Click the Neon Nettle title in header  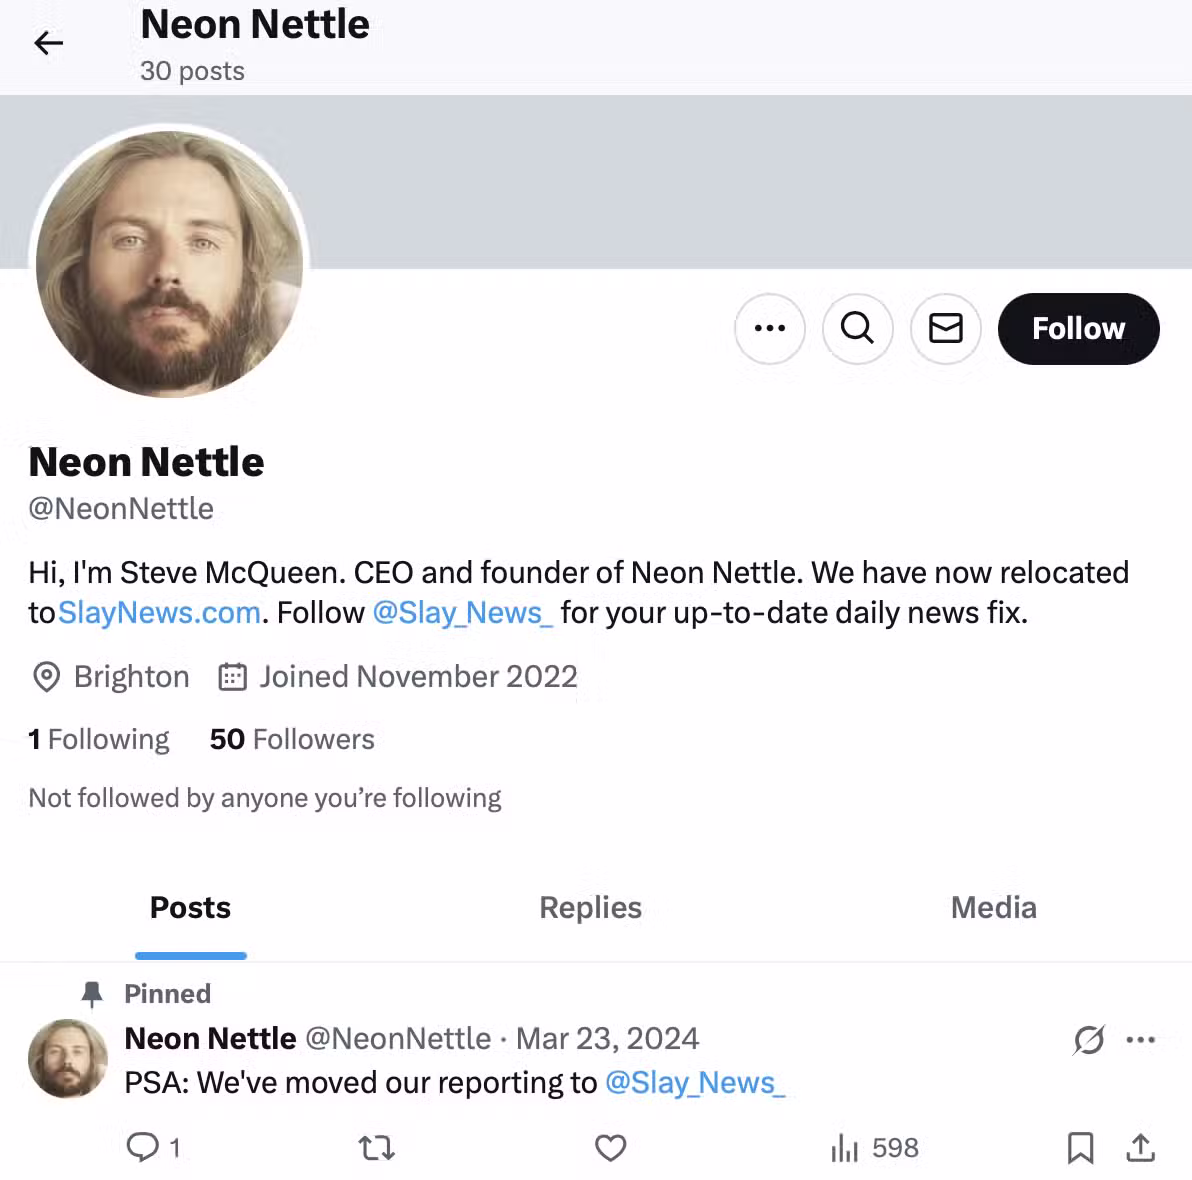point(255,24)
